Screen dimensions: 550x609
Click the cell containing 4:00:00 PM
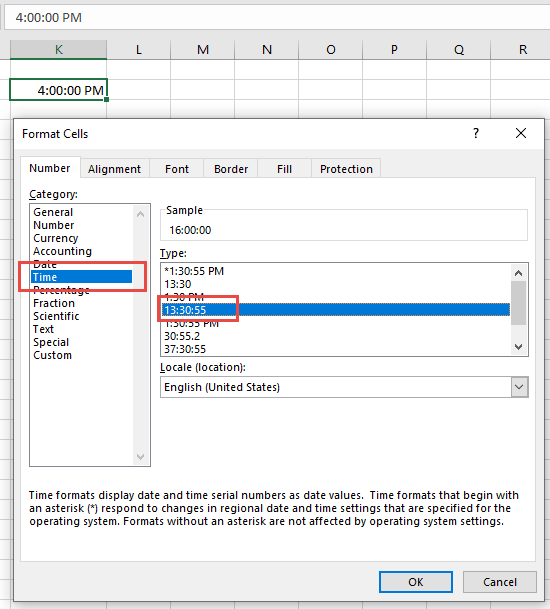[58, 90]
